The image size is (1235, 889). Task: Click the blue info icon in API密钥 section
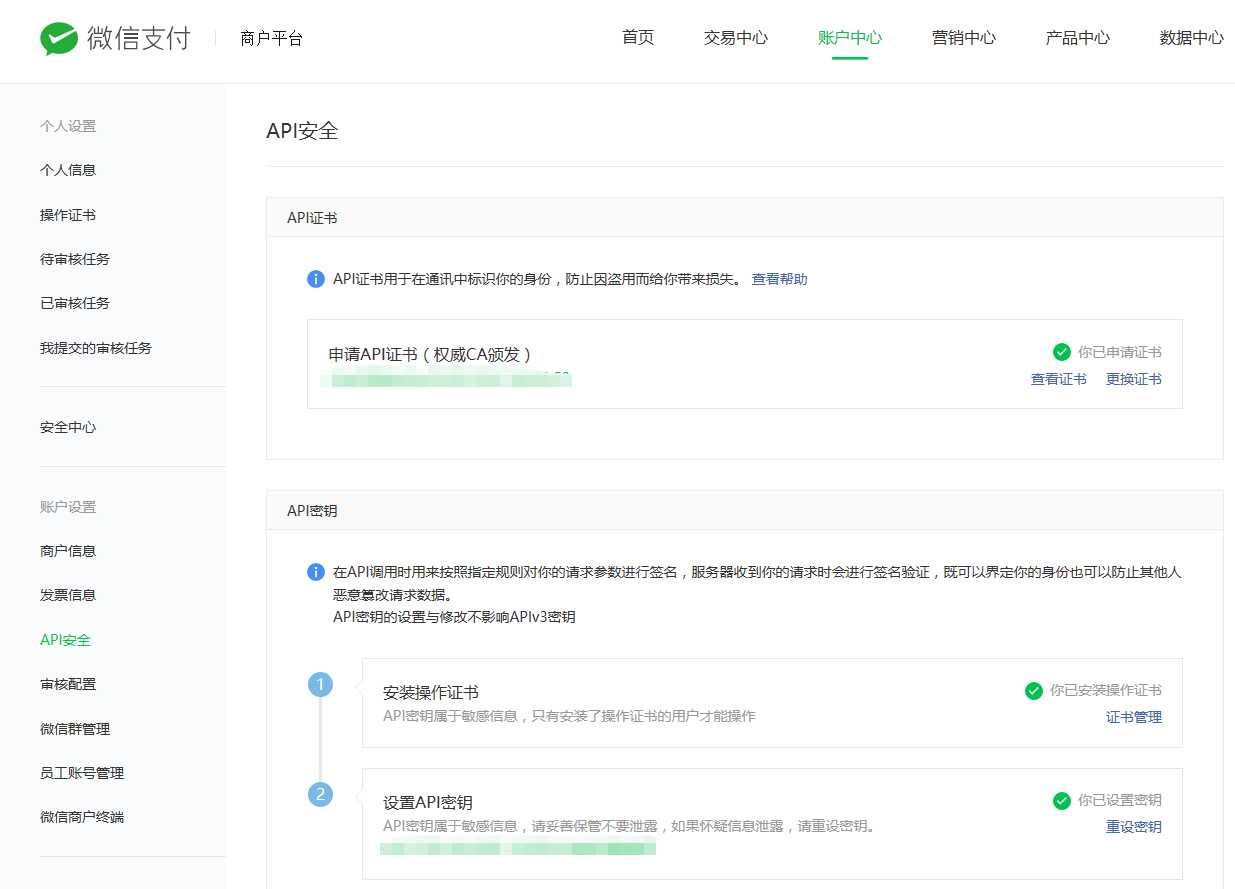315,573
